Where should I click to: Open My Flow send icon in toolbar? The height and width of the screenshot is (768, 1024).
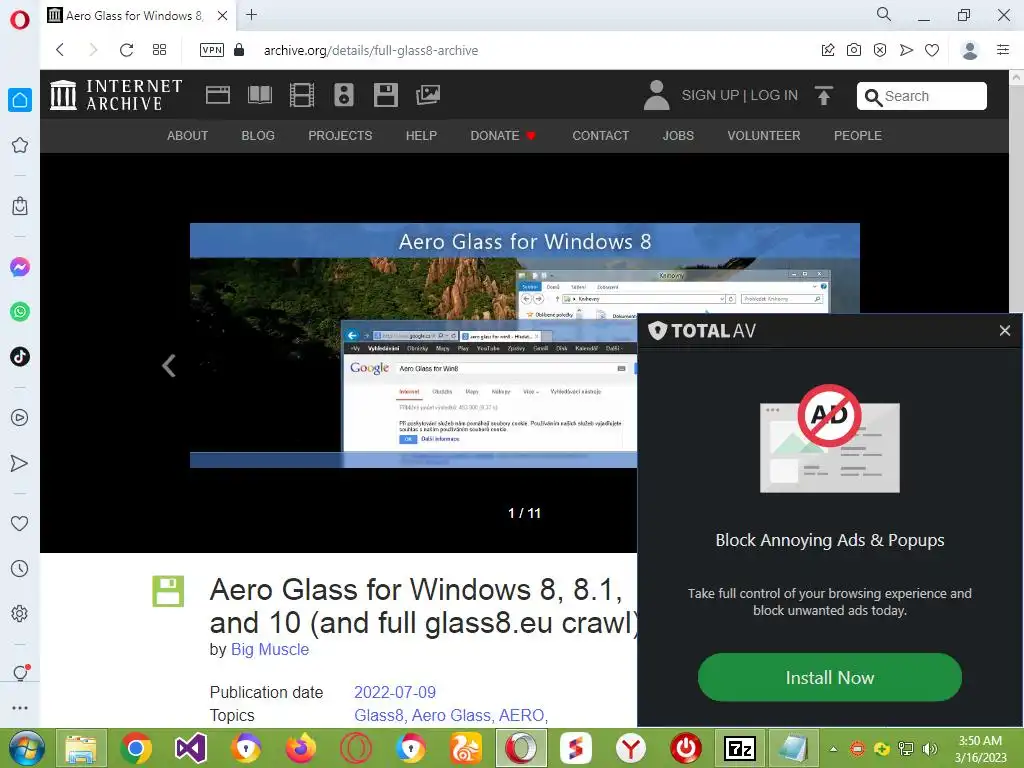coord(906,50)
